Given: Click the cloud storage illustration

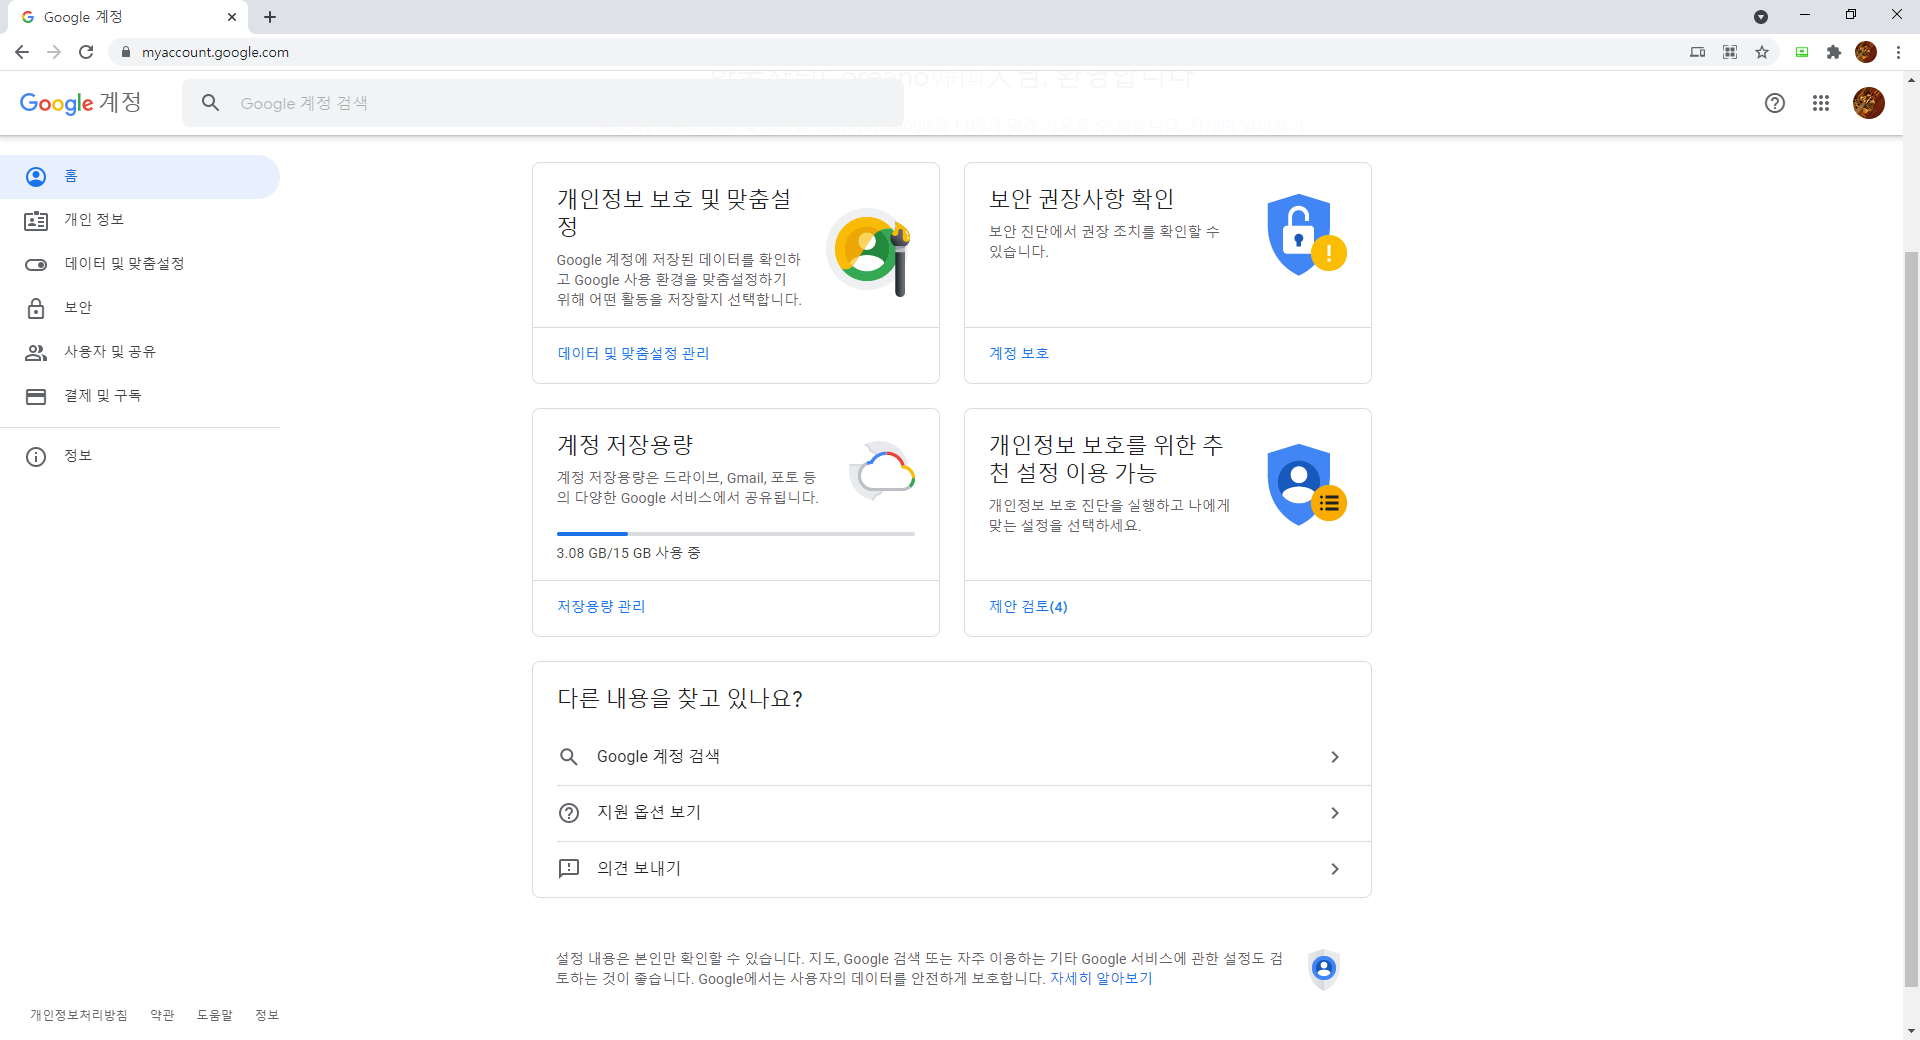Looking at the screenshot, I should tap(882, 471).
